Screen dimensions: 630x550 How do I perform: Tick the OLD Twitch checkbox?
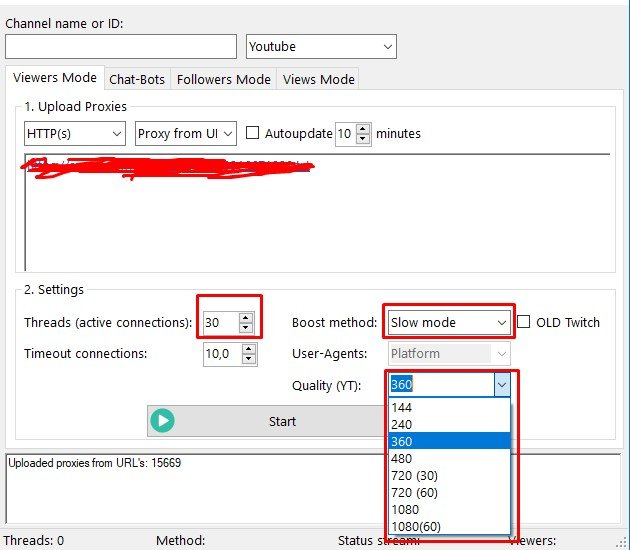click(x=524, y=322)
